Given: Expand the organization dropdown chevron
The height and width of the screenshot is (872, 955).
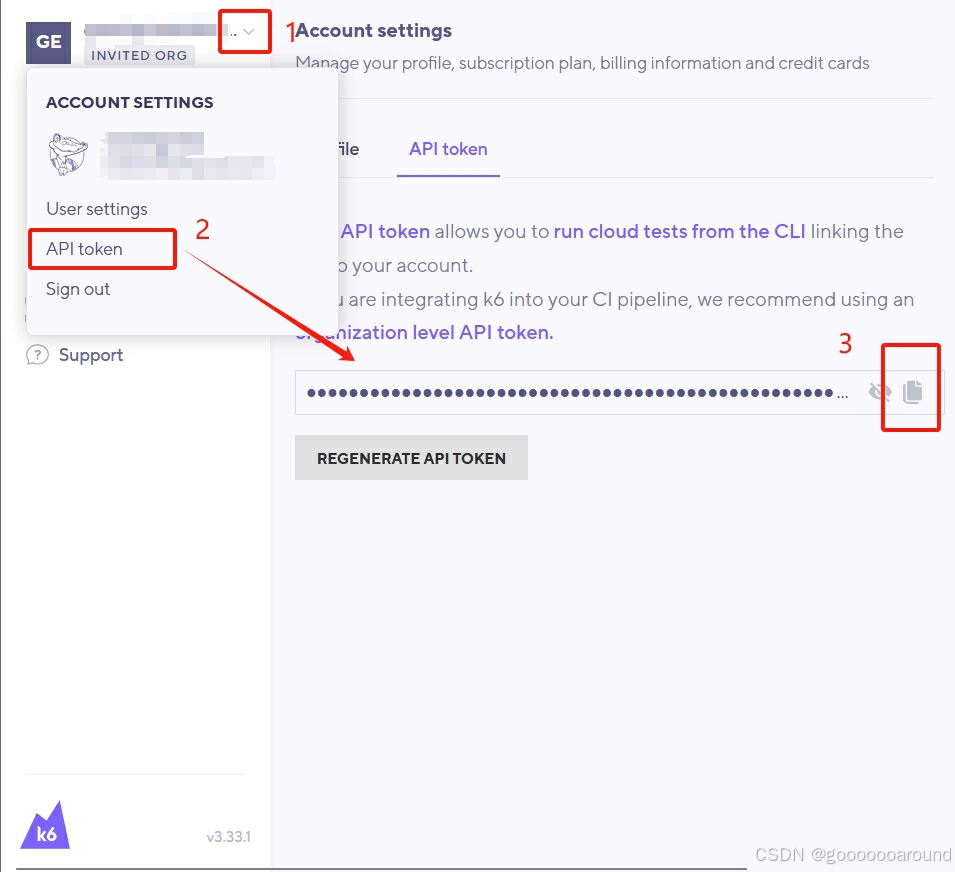Looking at the screenshot, I should [248, 32].
